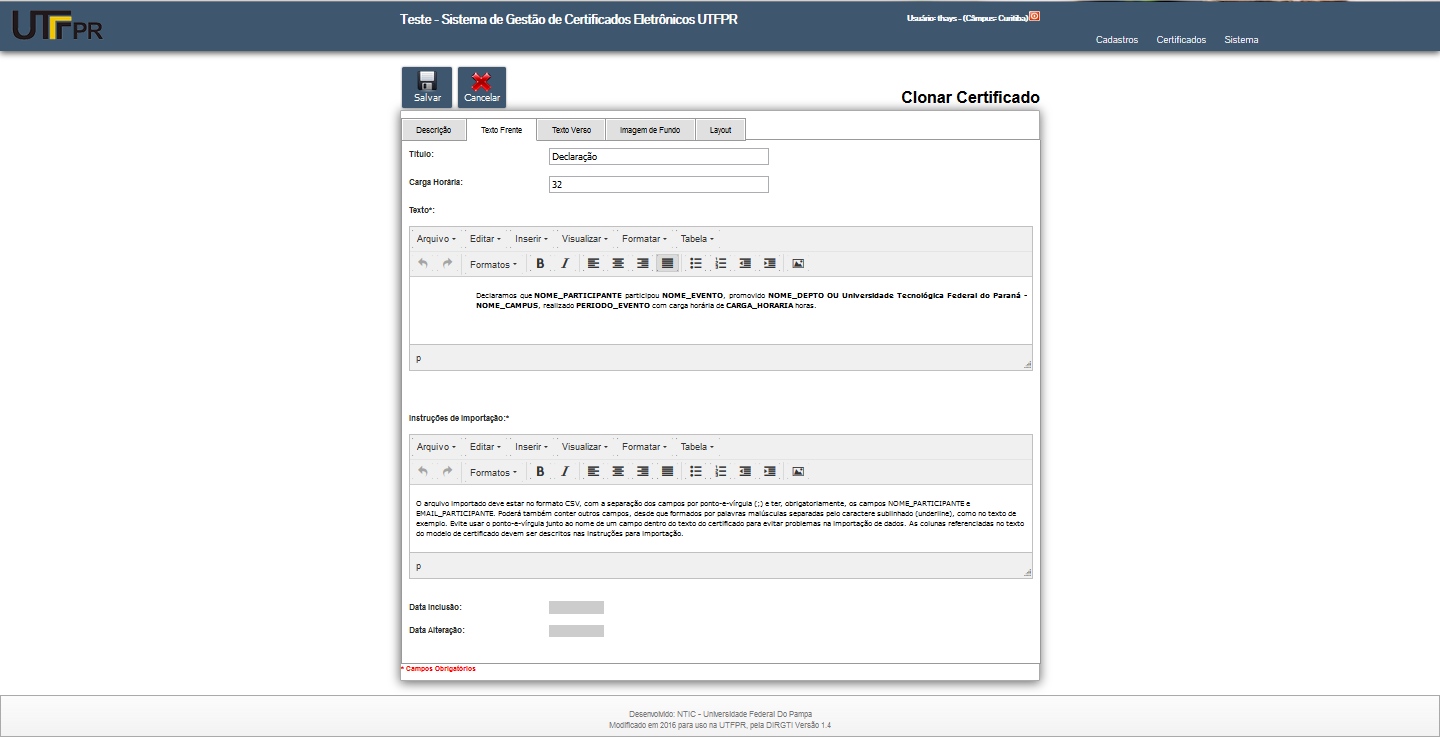Click inside the Texto editor content area
The image size is (1440, 741).
click(x=720, y=311)
